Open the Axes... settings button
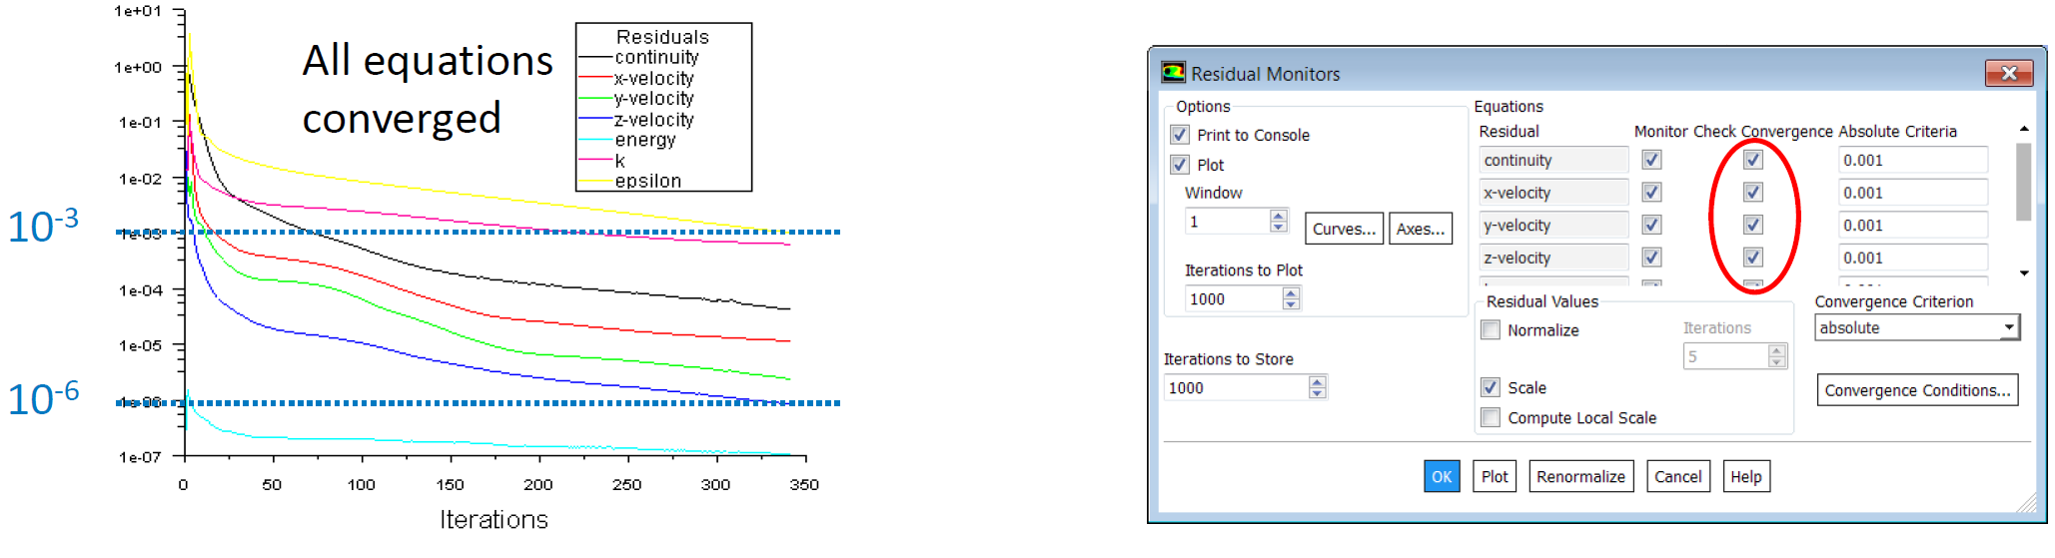2055x558 pixels. point(1420,229)
